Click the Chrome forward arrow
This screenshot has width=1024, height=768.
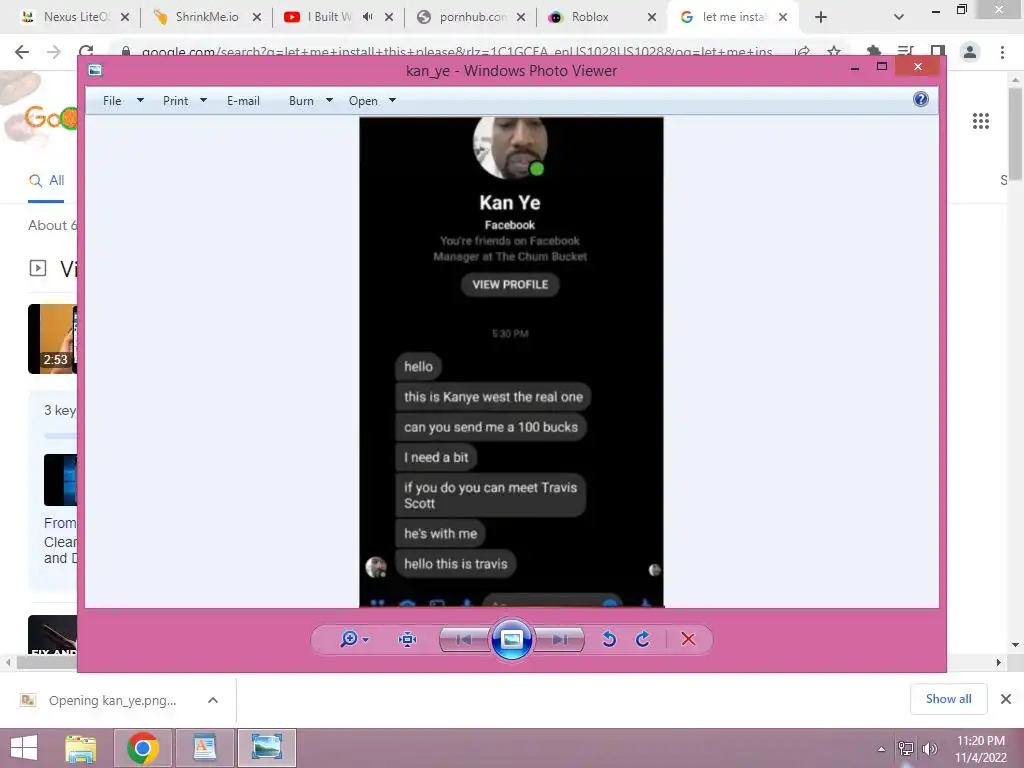tap(54, 52)
